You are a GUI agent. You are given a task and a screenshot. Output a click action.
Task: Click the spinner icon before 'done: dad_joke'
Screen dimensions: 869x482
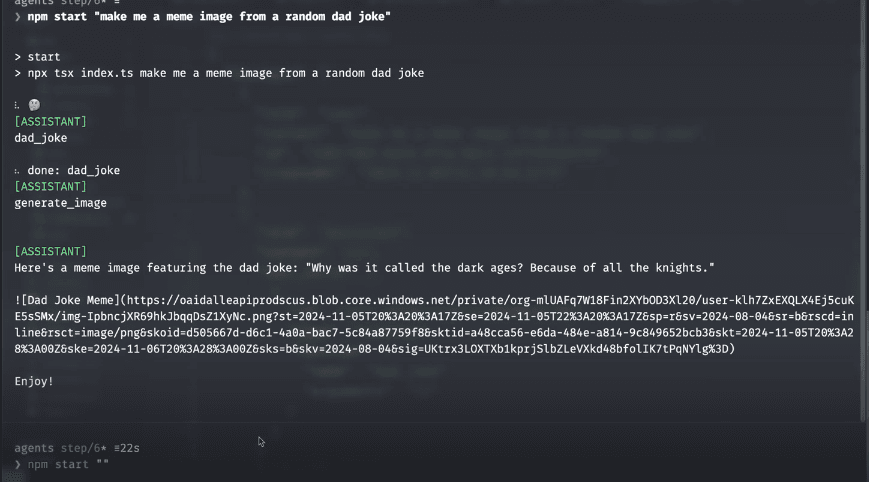point(17,171)
